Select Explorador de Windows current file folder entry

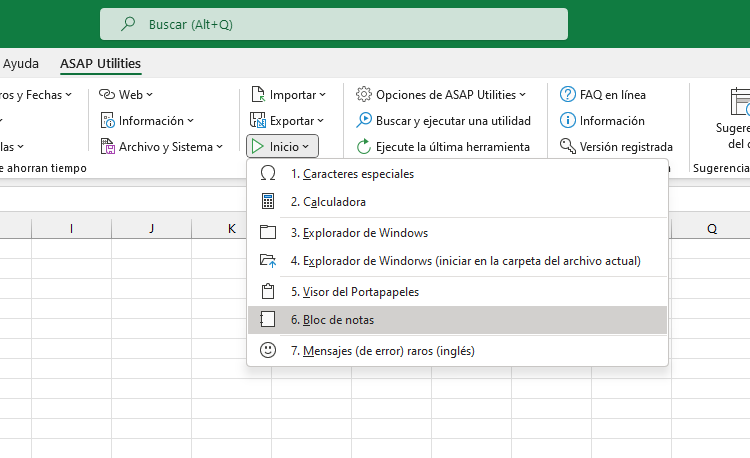457,261
